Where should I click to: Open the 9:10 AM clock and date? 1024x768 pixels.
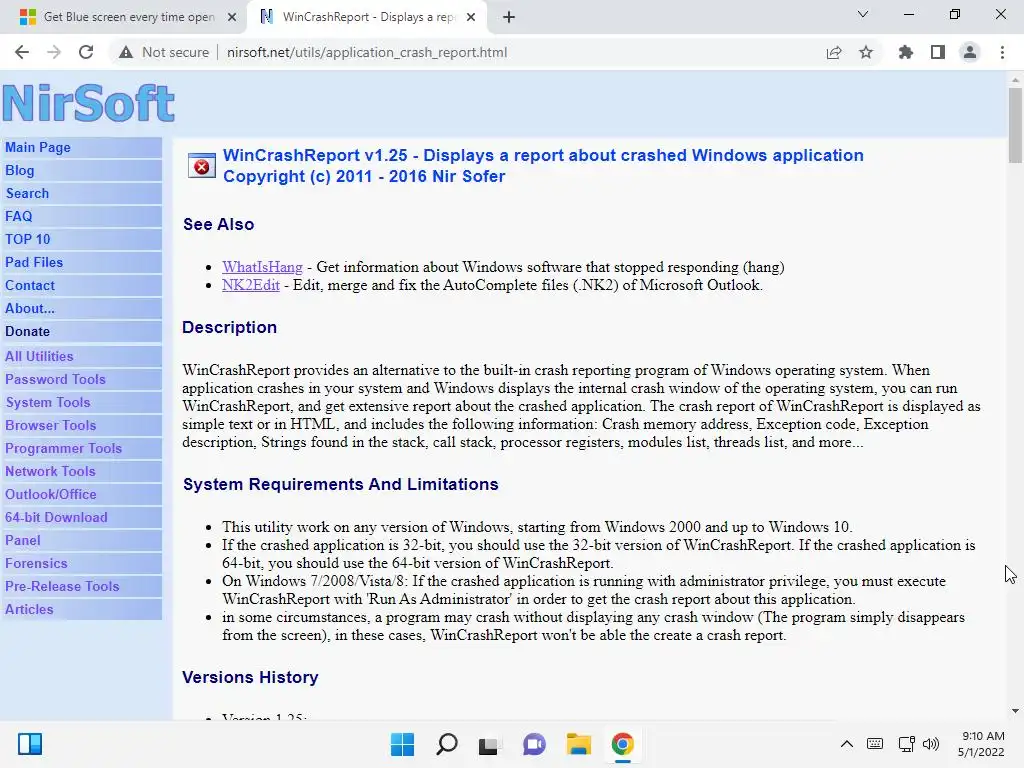click(x=982, y=744)
